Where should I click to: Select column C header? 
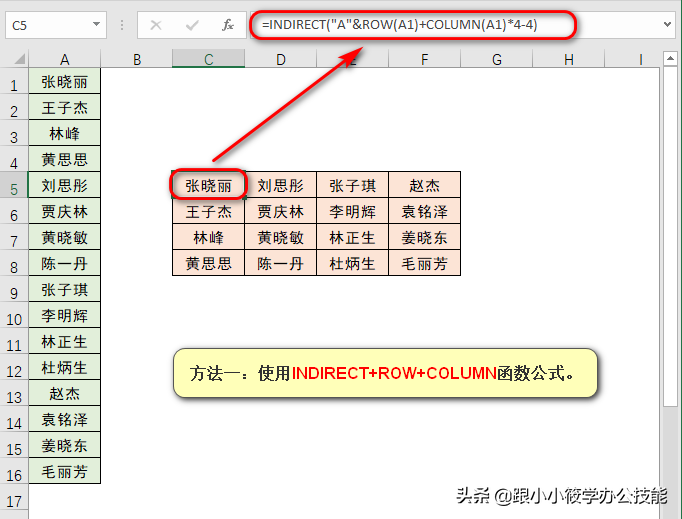tap(208, 59)
